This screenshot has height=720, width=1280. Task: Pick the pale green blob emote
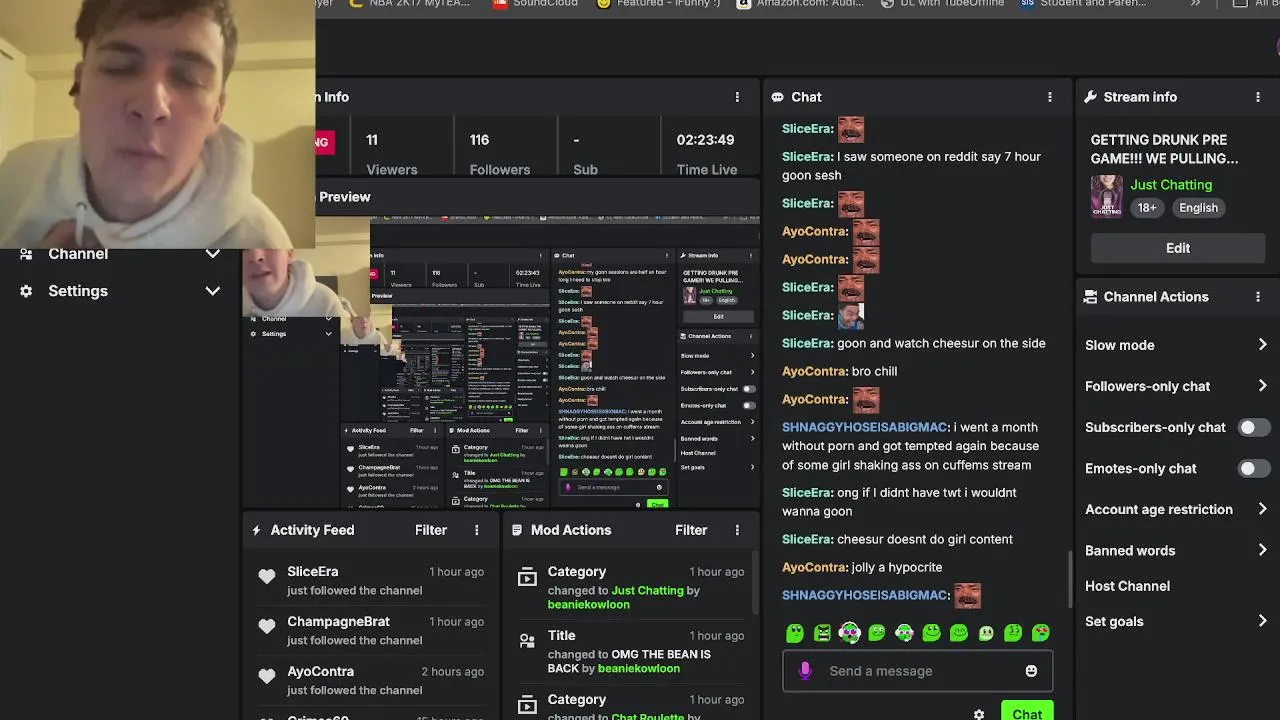(986, 633)
